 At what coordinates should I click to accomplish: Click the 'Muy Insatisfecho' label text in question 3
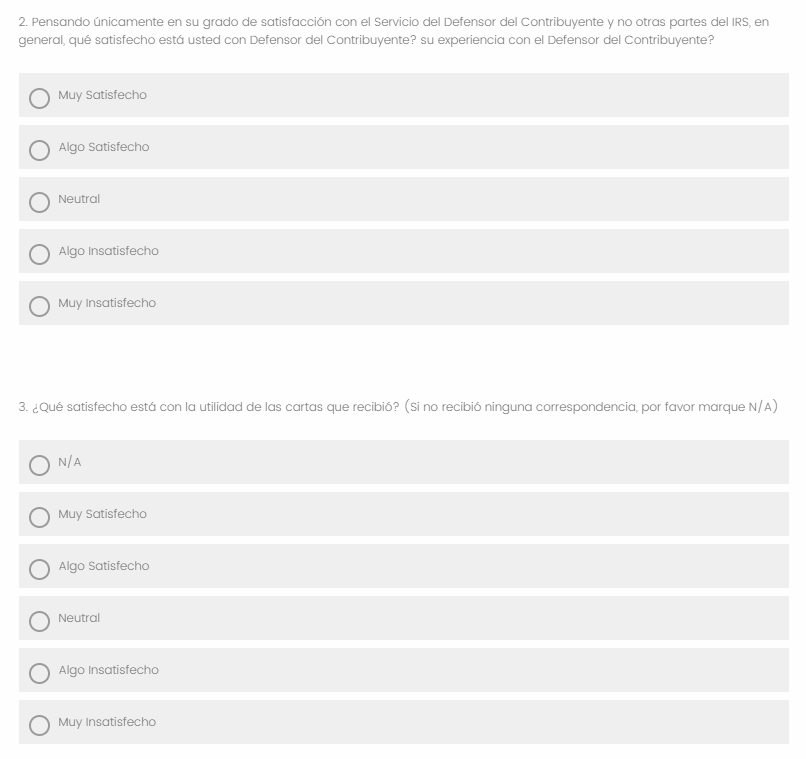pos(107,722)
